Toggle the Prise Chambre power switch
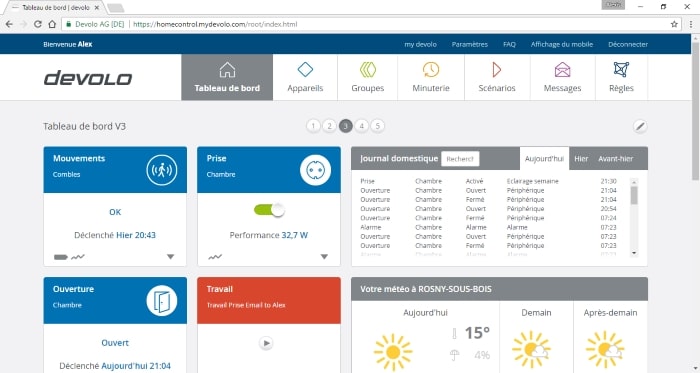This screenshot has height=373, width=700. point(269,210)
